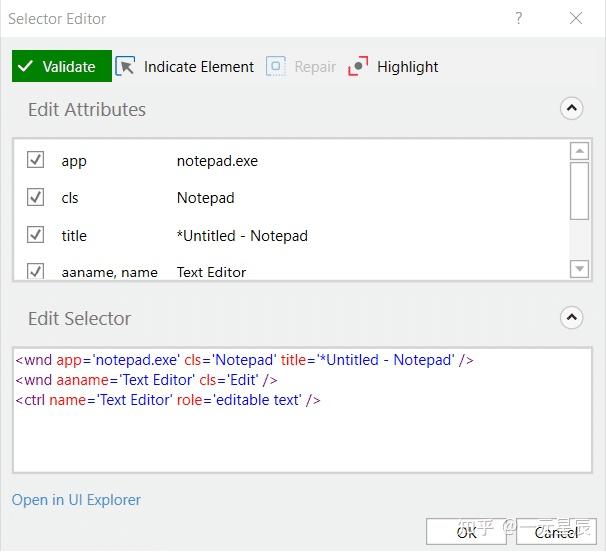This screenshot has height=552, width=606.
Task: Select the *Untitled - Notepad title value
Action: point(242,236)
